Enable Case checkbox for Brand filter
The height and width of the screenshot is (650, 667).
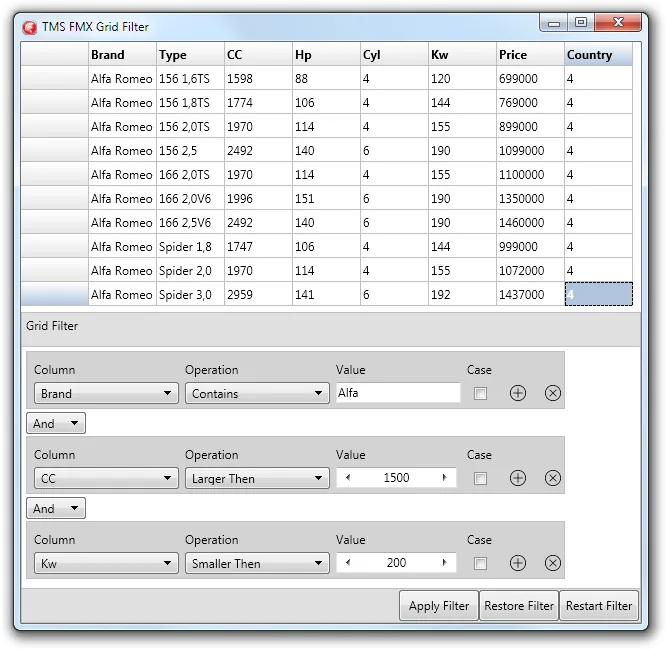tap(480, 393)
